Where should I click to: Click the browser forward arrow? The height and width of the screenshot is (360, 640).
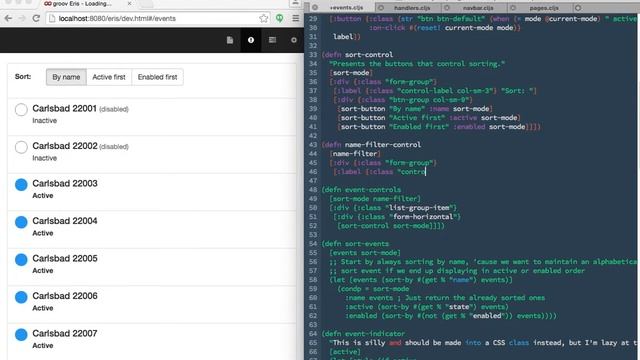[x=22, y=18]
